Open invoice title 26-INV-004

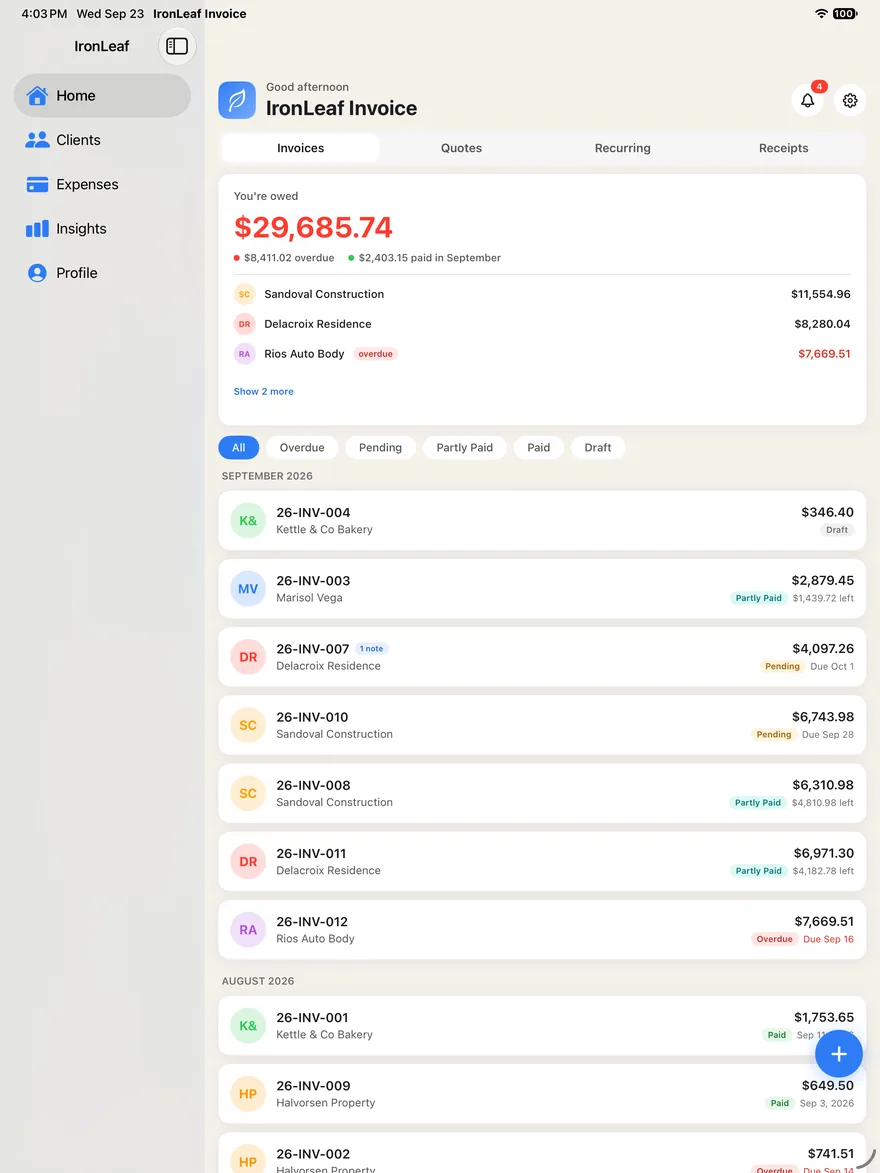coord(313,512)
